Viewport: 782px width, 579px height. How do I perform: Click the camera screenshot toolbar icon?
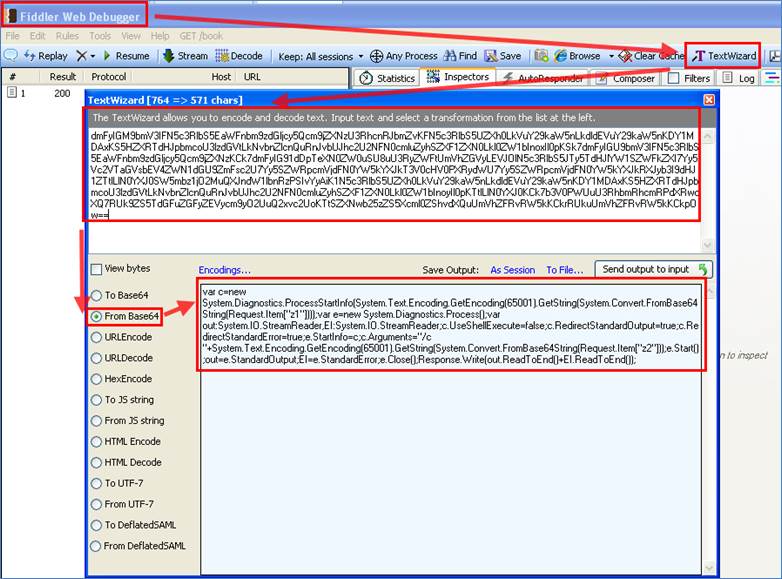(541, 56)
